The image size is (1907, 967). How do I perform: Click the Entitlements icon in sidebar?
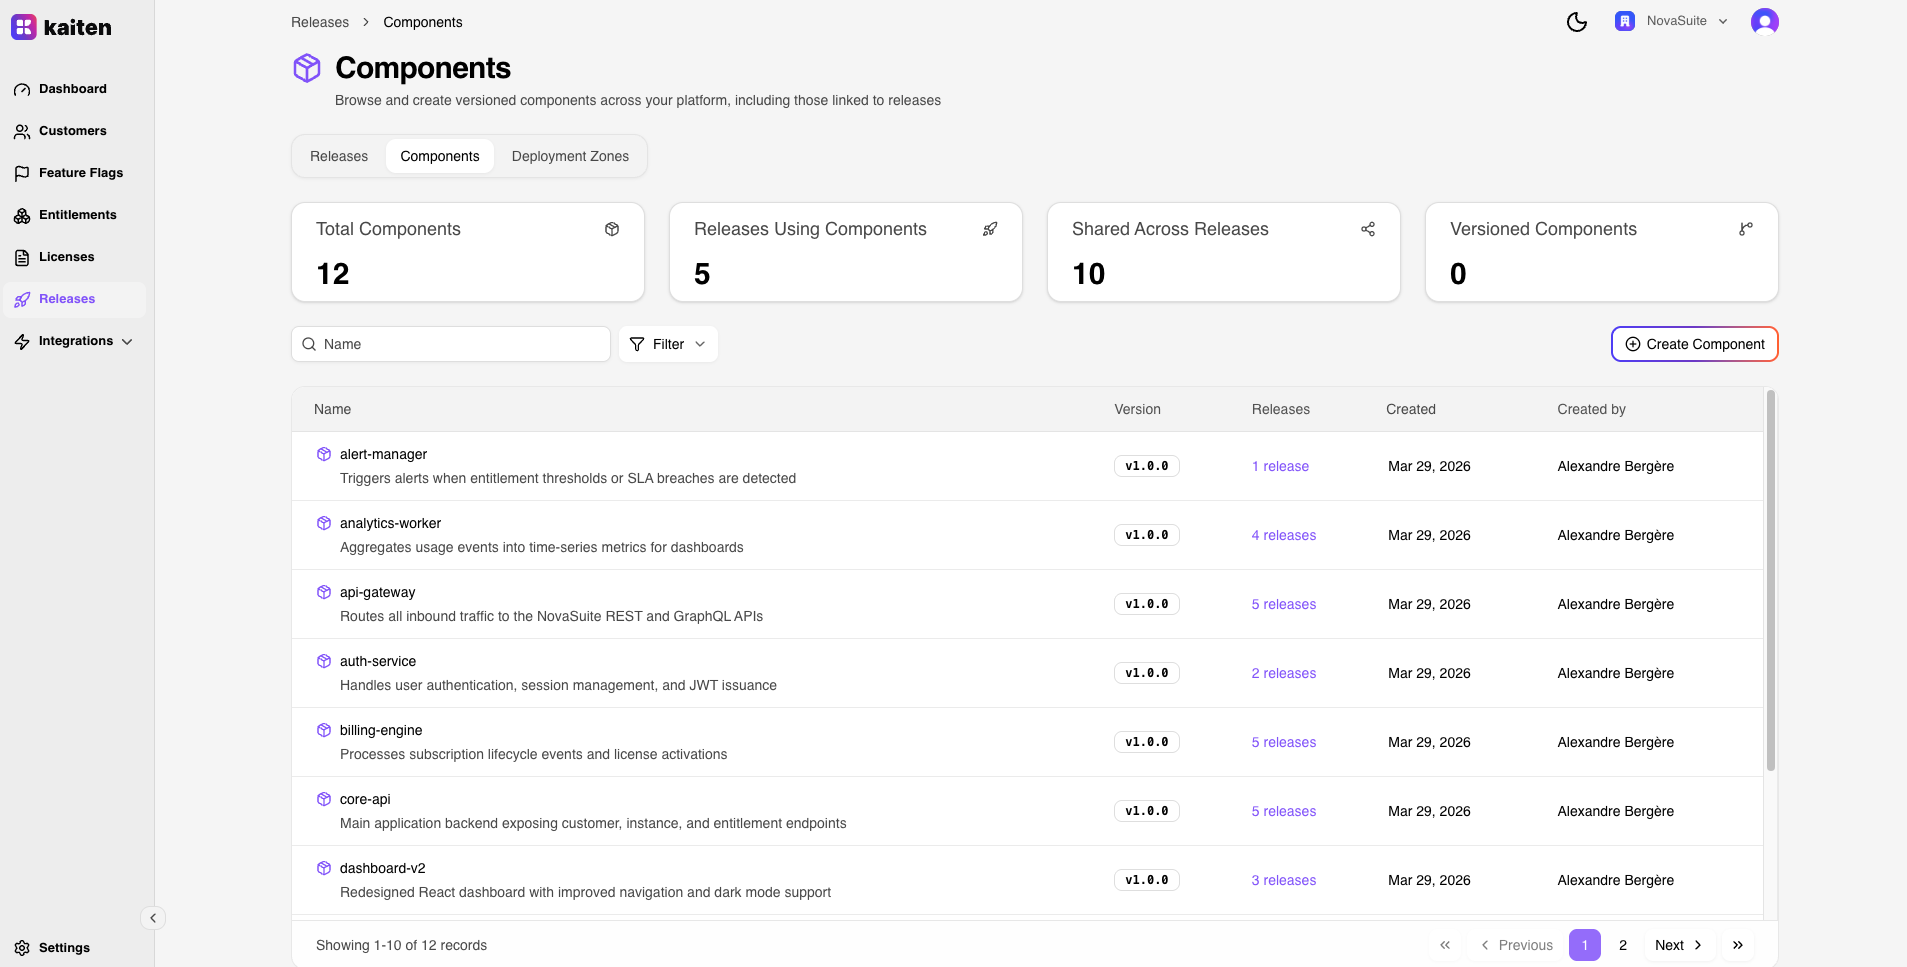22,216
